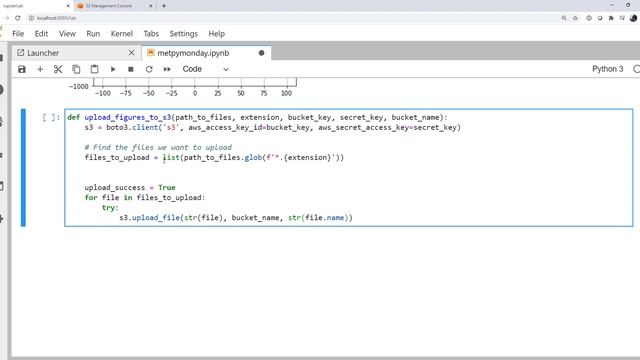This screenshot has width=640, height=360.
Task: Open the File menu
Action: pyautogui.click(x=18, y=34)
